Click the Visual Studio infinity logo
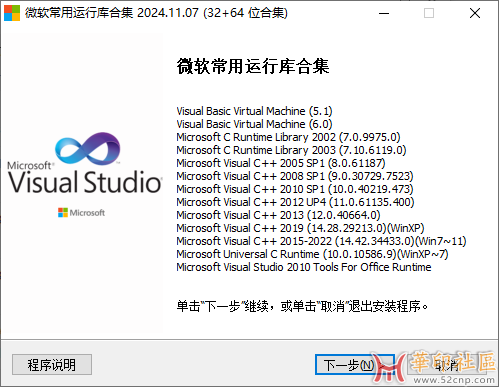Viewport: 499px width, 387px height. 88,148
